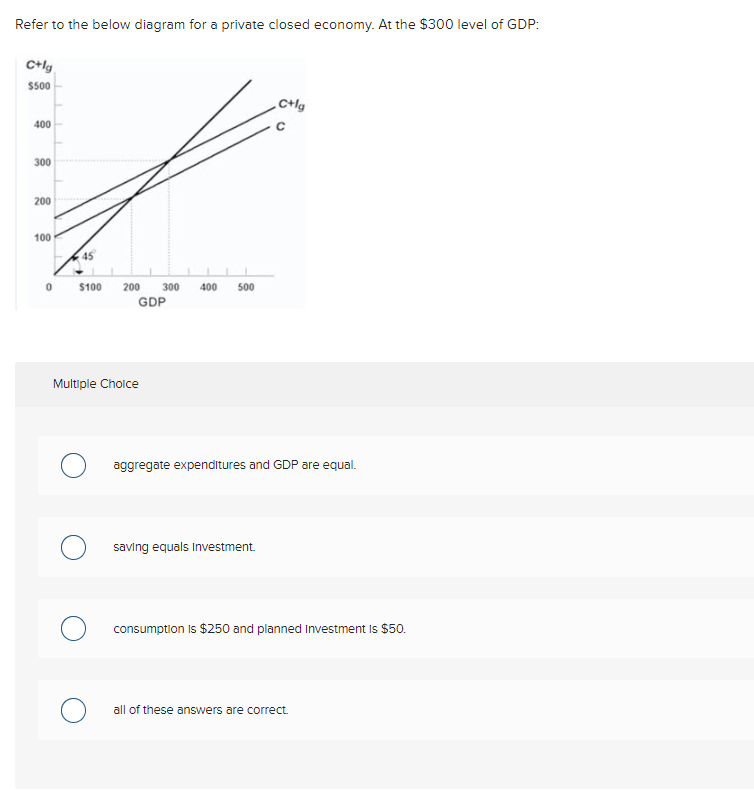754x798 pixels.
Task: Select radio for consumption is $250 option
Action: click(73, 628)
